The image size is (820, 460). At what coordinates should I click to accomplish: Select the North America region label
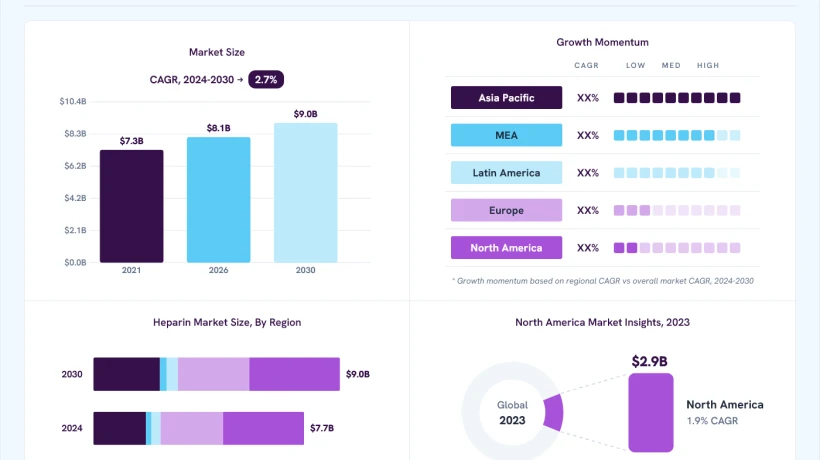click(x=506, y=248)
